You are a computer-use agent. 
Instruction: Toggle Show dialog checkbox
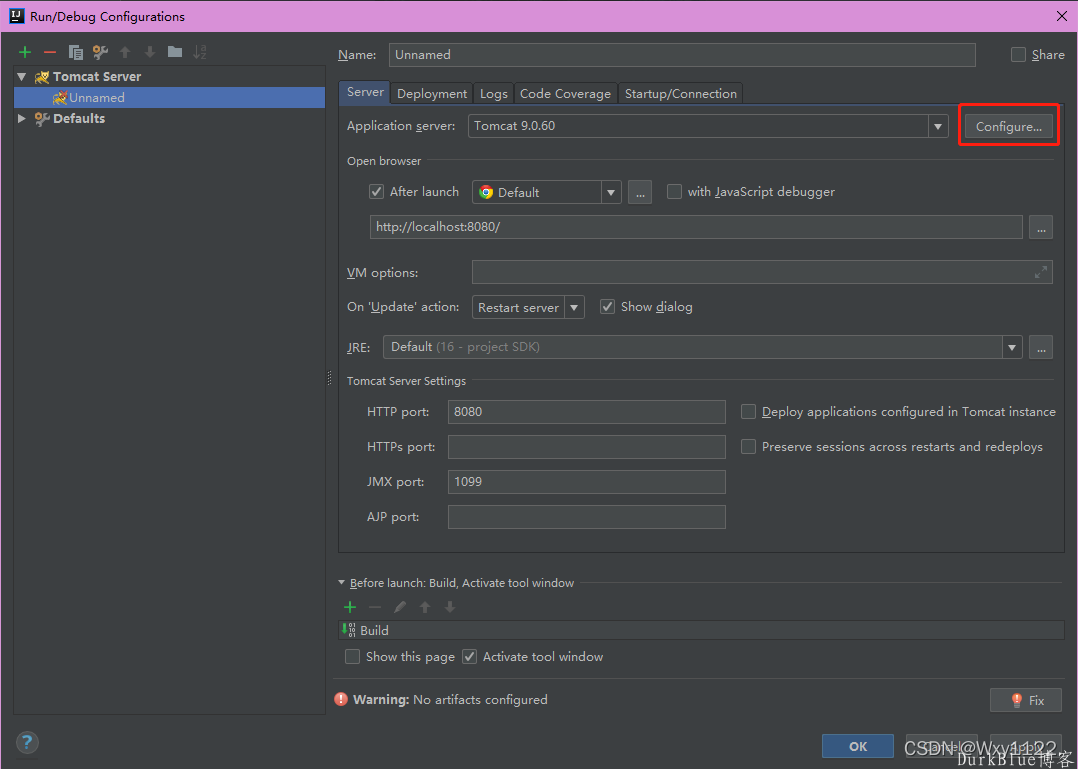[x=607, y=307]
